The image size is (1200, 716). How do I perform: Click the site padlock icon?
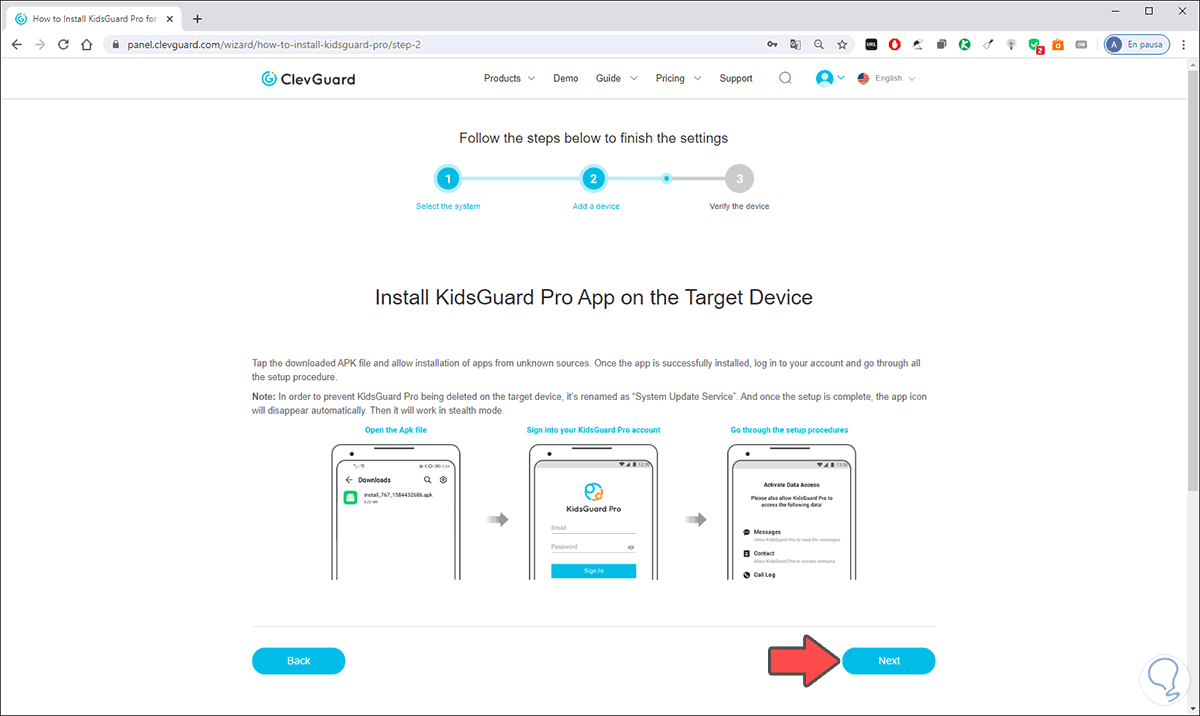(x=115, y=44)
